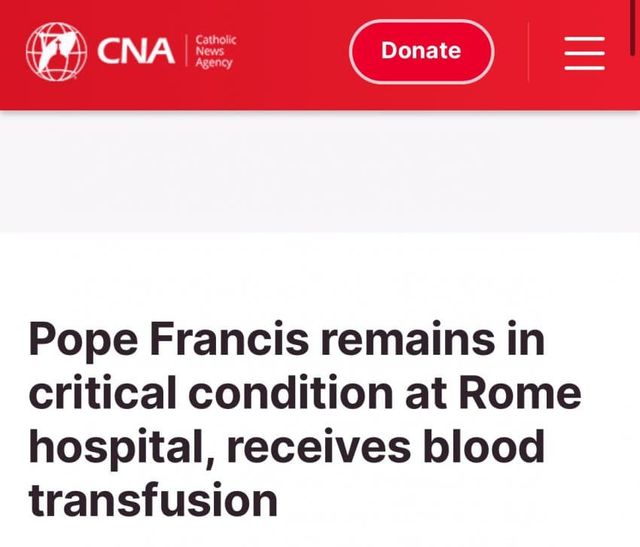This screenshot has height=547, width=640.
Task: Click the word "Rome" in headline
Action: click(x=522, y=393)
